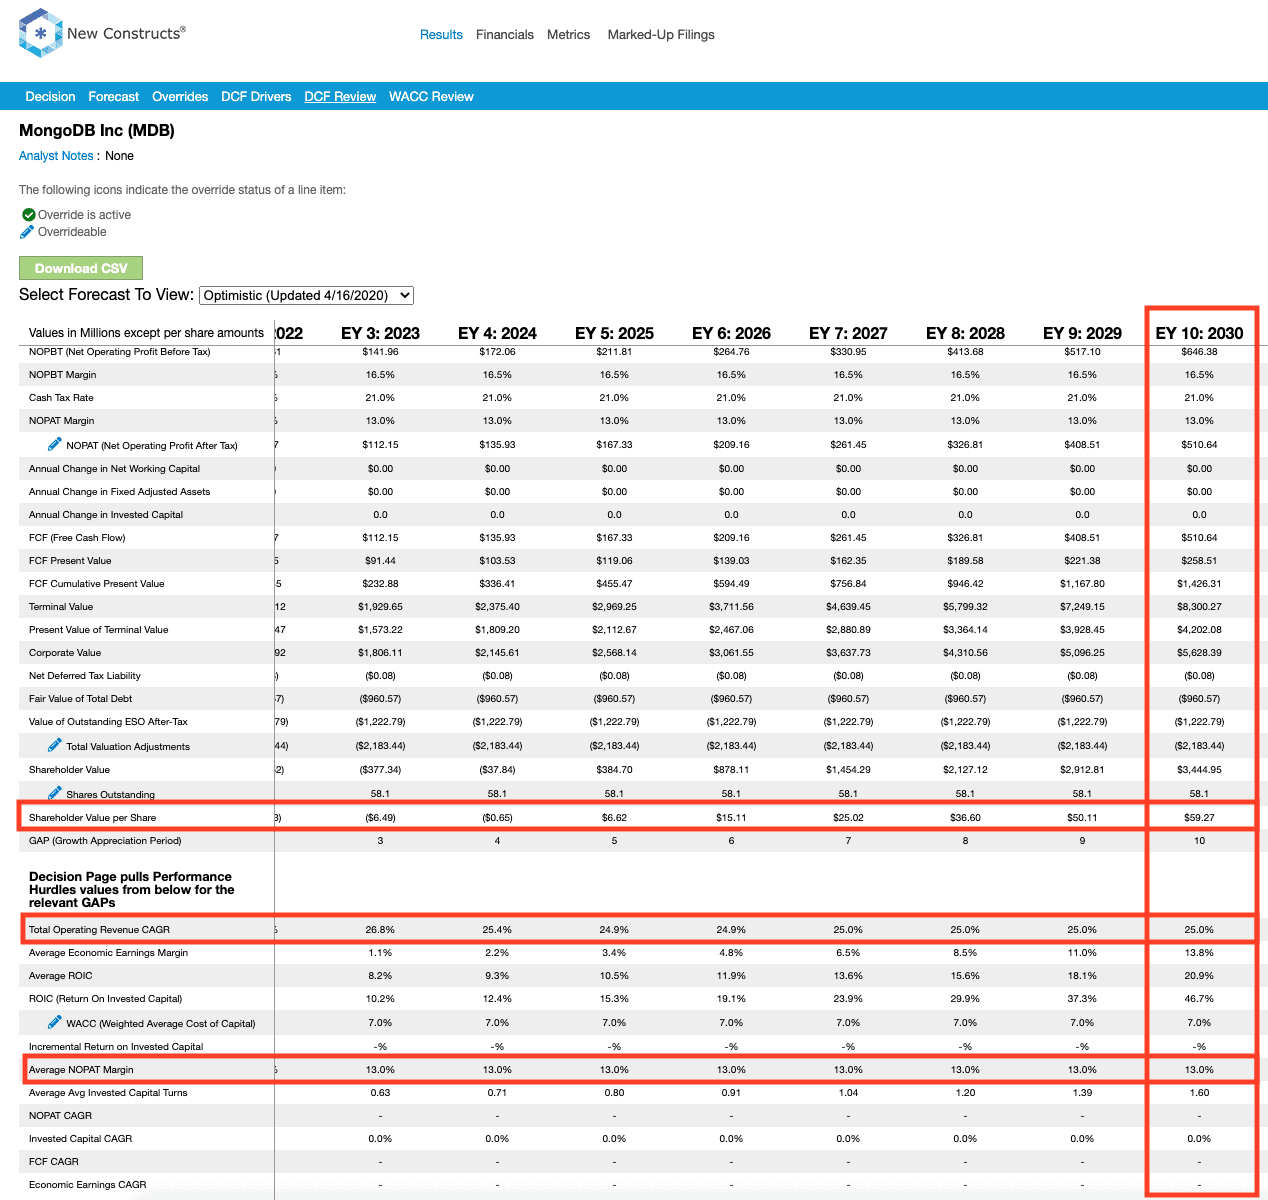Click the ($6.49) Shareholder Value per Share cell
1268x1200 pixels.
coord(380,818)
